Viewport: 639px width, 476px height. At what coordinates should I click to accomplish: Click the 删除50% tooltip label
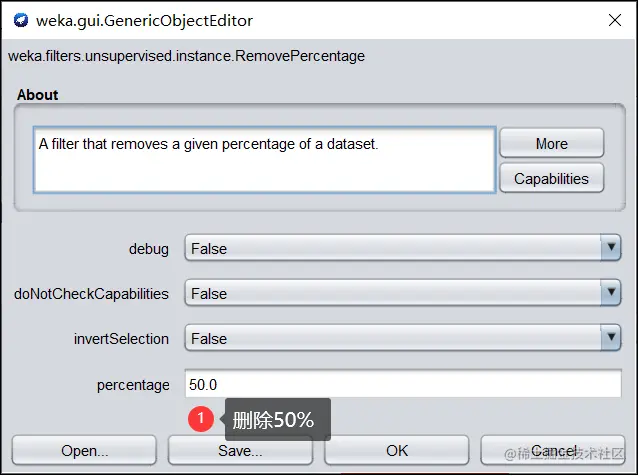273,420
